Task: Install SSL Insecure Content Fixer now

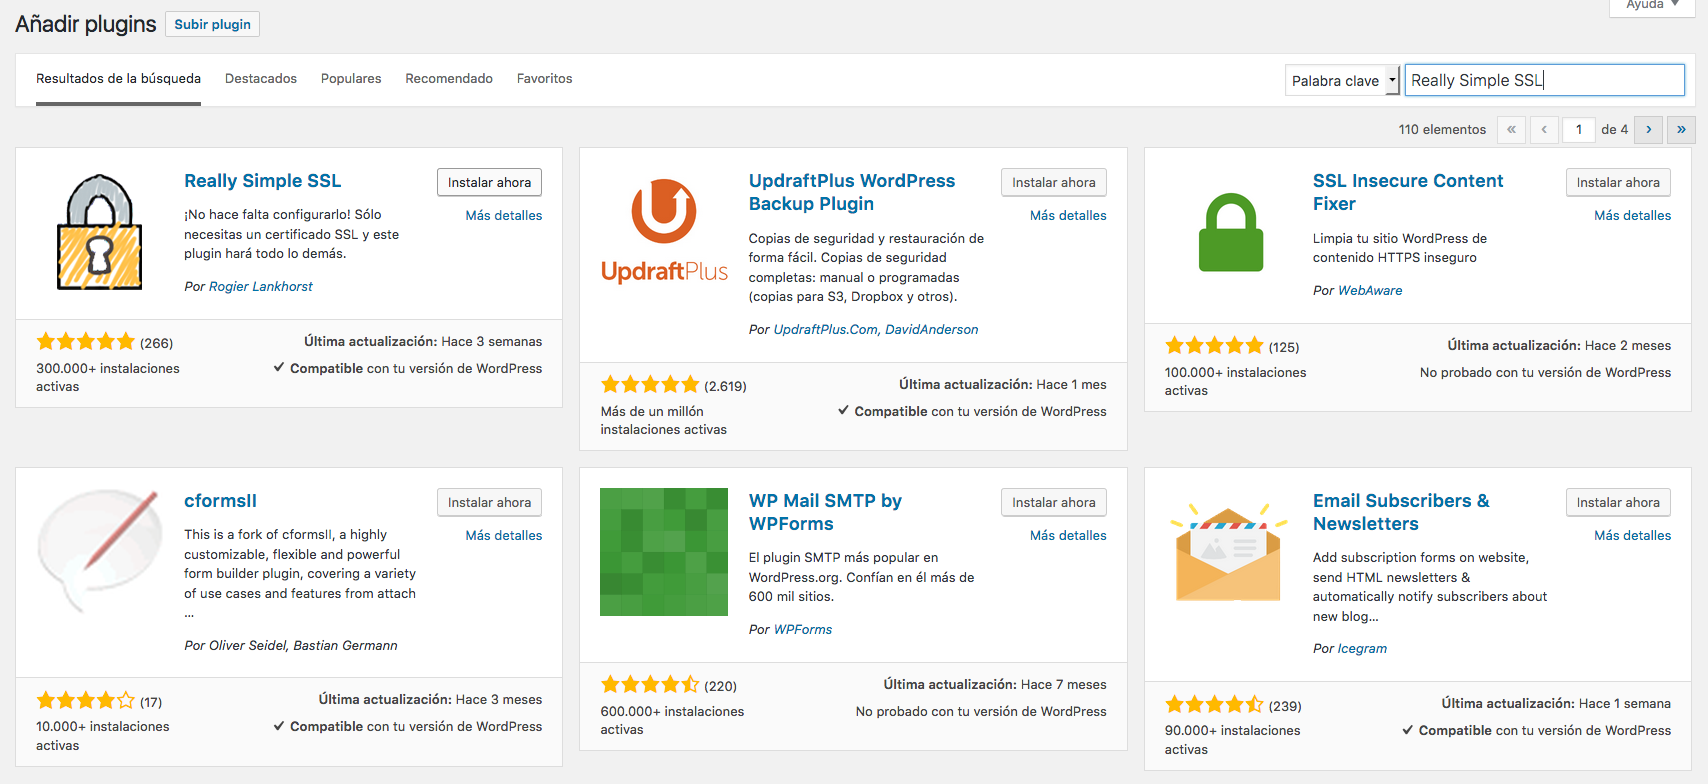Action: pyautogui.click(x=1618, y=182)
